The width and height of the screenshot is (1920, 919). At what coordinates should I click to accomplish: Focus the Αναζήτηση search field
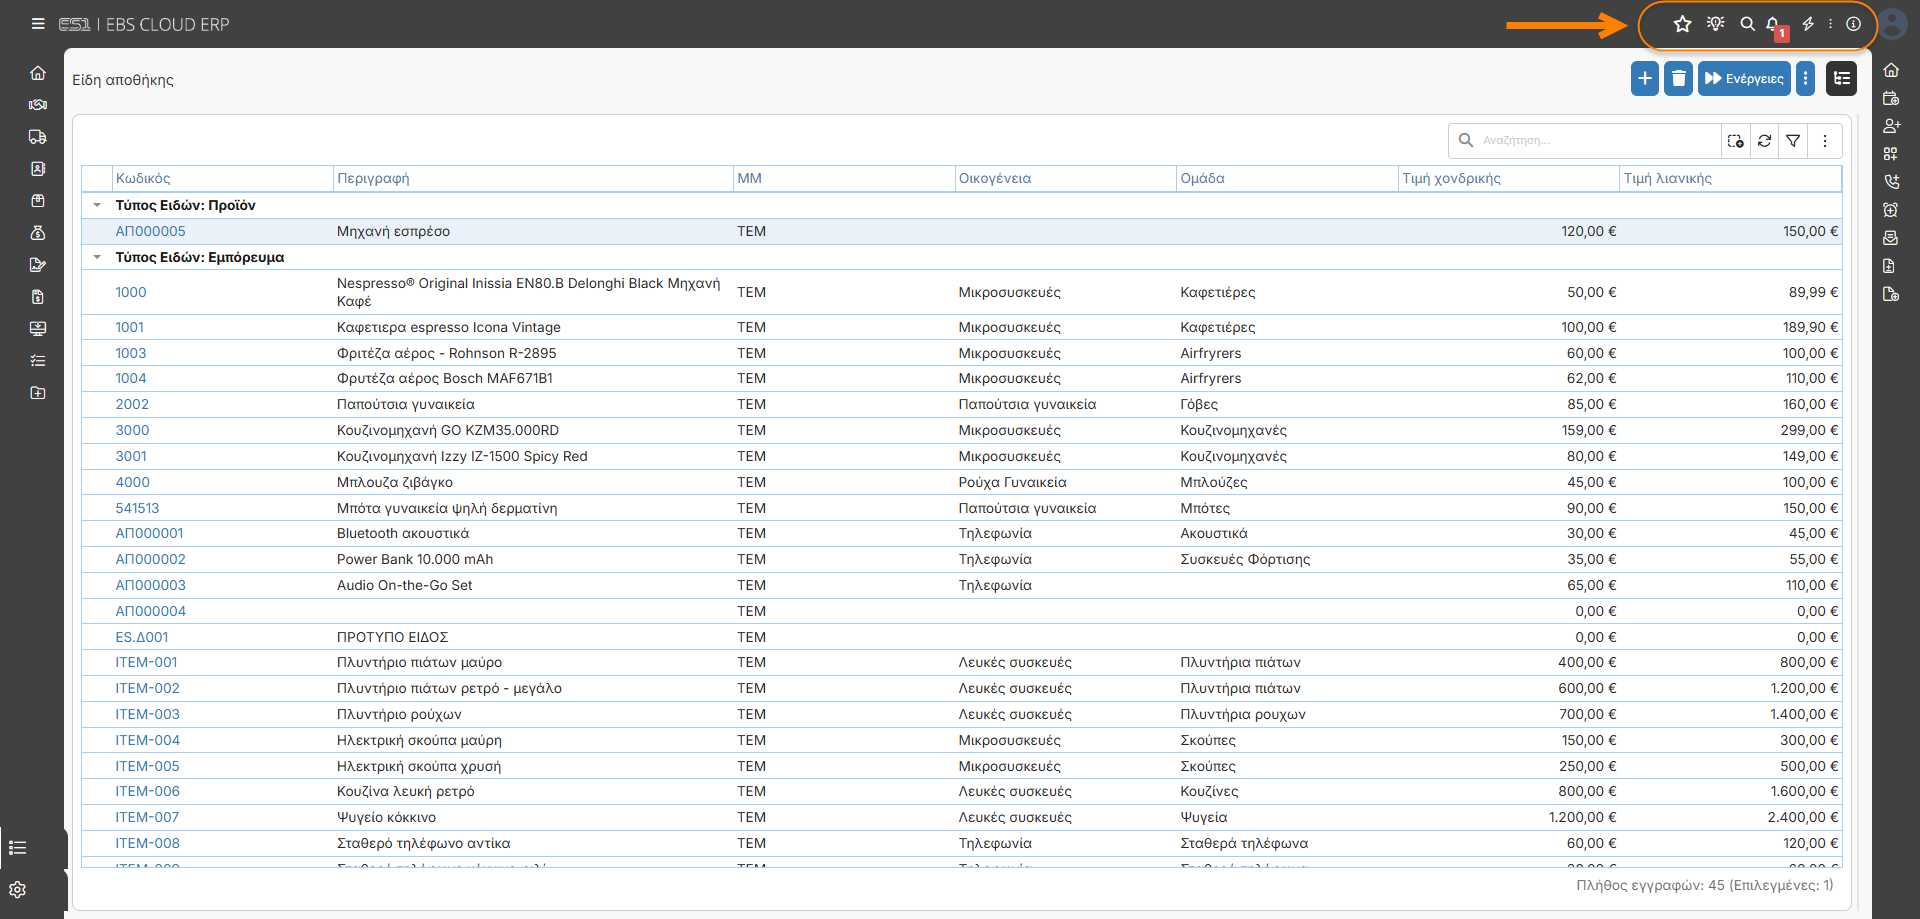pyautogui.click(x=1596, y=141)
